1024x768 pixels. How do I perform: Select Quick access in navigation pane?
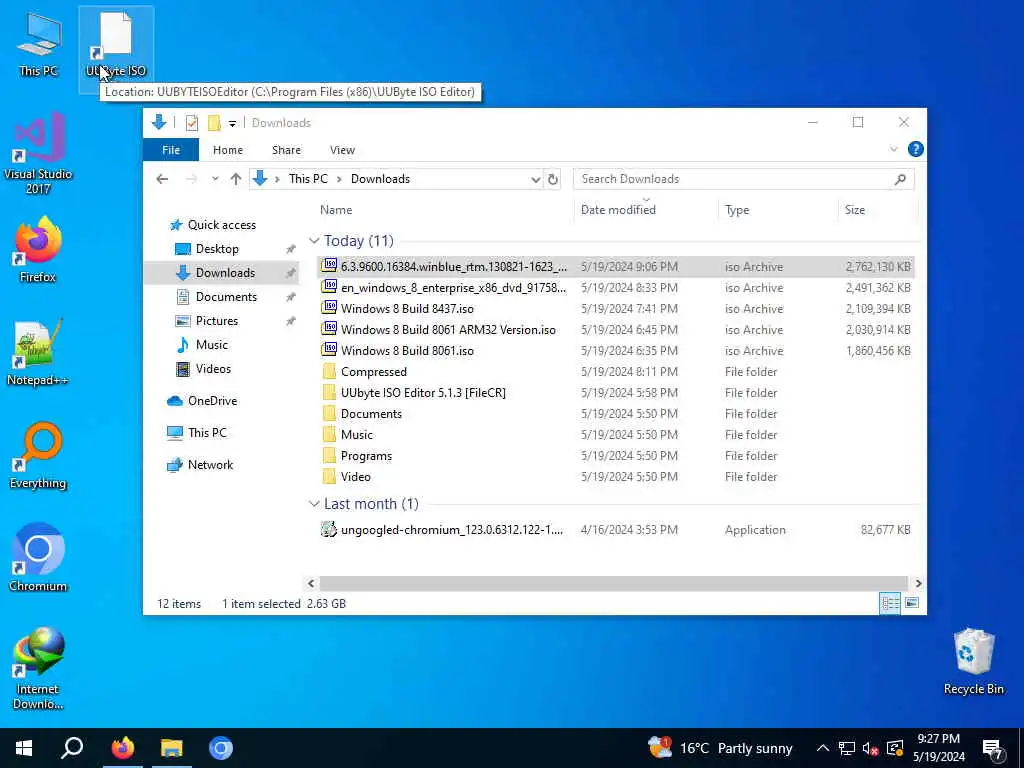click(x=221, y=225)
